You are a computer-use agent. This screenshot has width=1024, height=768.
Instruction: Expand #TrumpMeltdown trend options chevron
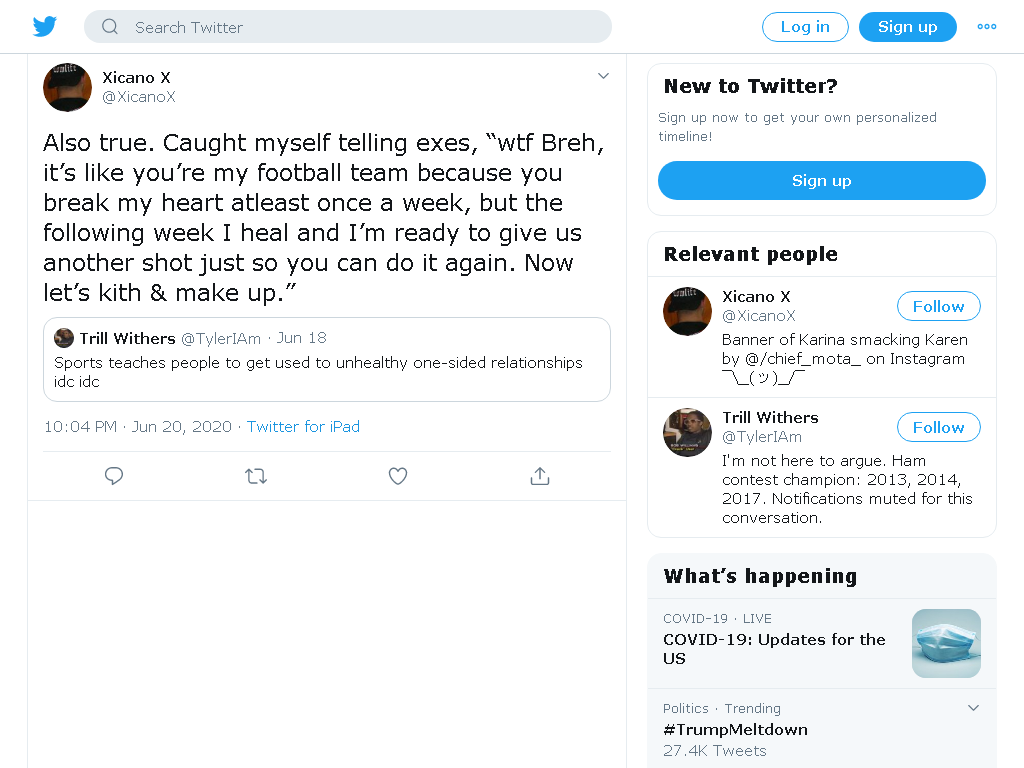point(973,708)
